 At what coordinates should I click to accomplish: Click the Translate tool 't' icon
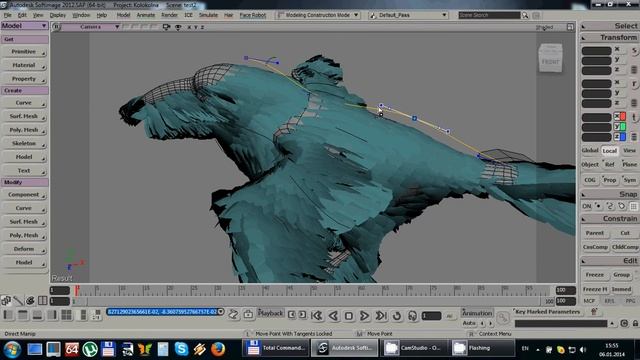pyautogui.click(x=634, y=118)
